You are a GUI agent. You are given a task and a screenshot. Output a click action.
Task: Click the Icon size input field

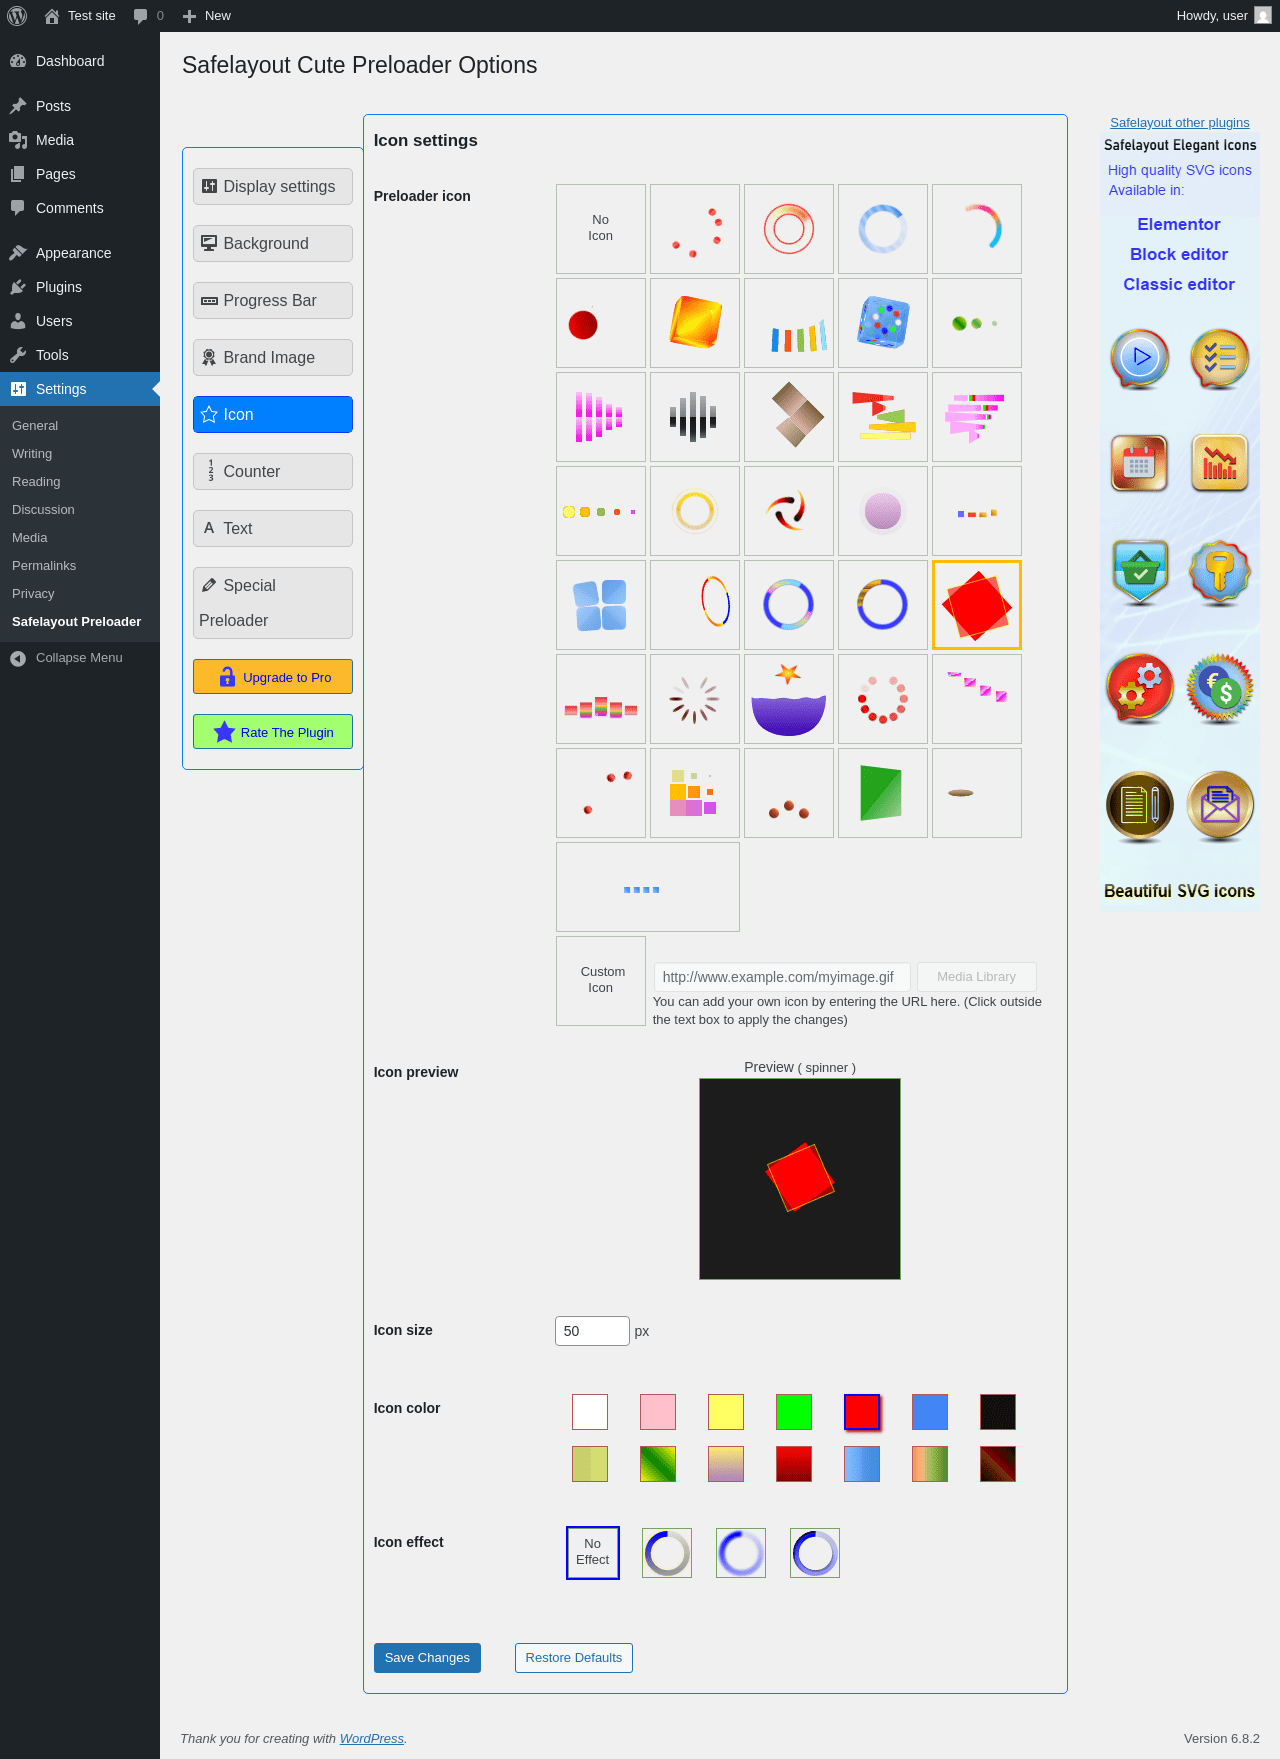tap(592, 1331)
